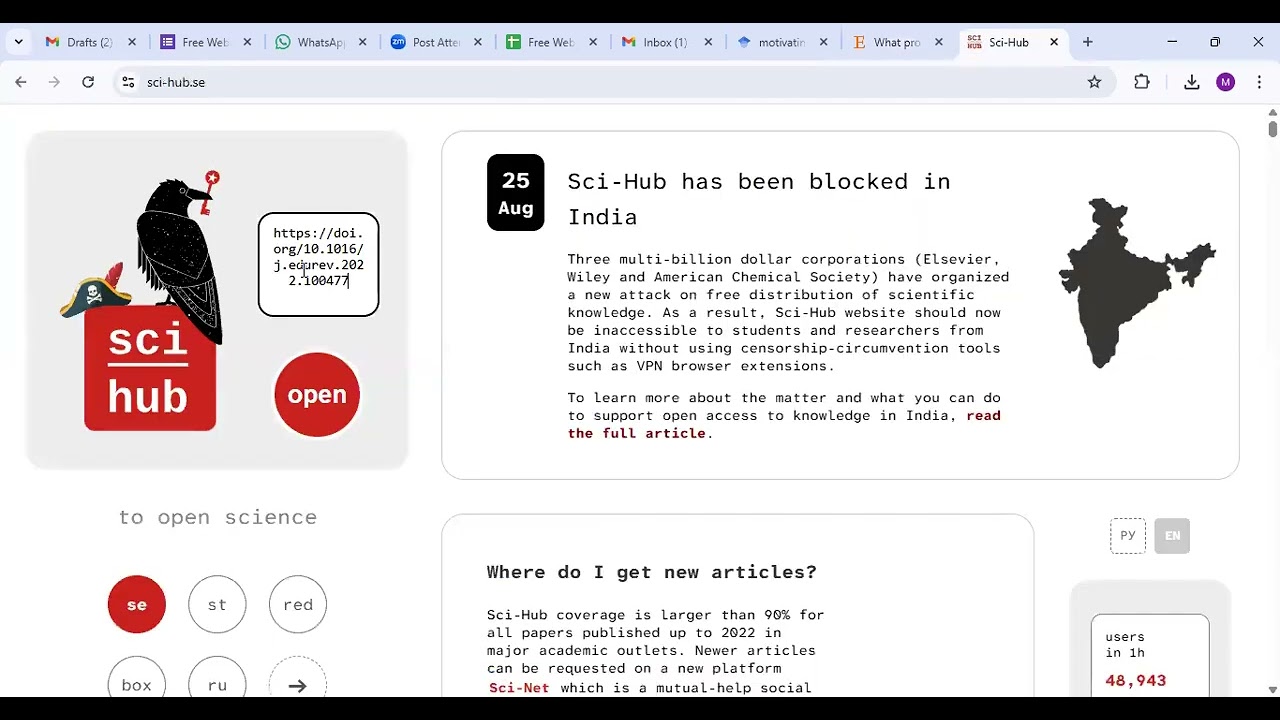Click the page vertical scrollbar thumb
1280x720 pixels.
click(1272, 128)
